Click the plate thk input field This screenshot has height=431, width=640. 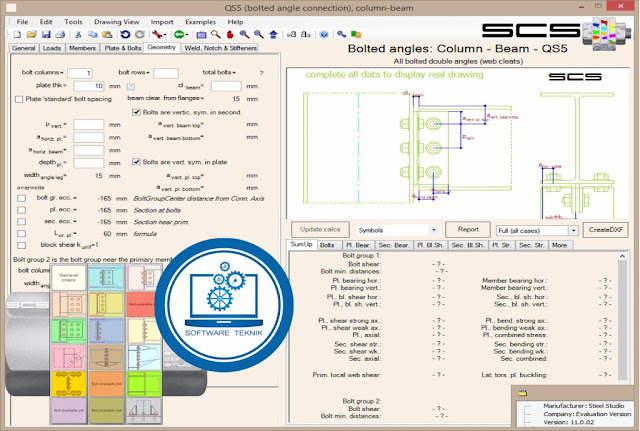coord(89,86)
